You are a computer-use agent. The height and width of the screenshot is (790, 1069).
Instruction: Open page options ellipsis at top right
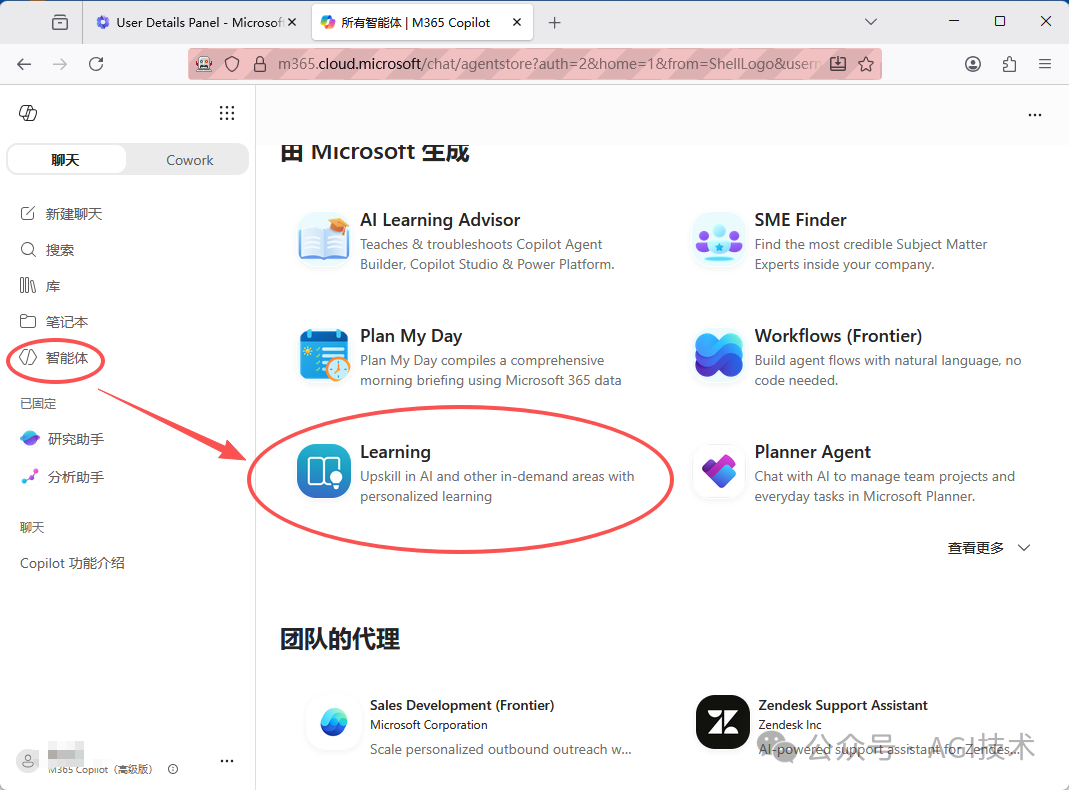click(x=1035, y=115)
